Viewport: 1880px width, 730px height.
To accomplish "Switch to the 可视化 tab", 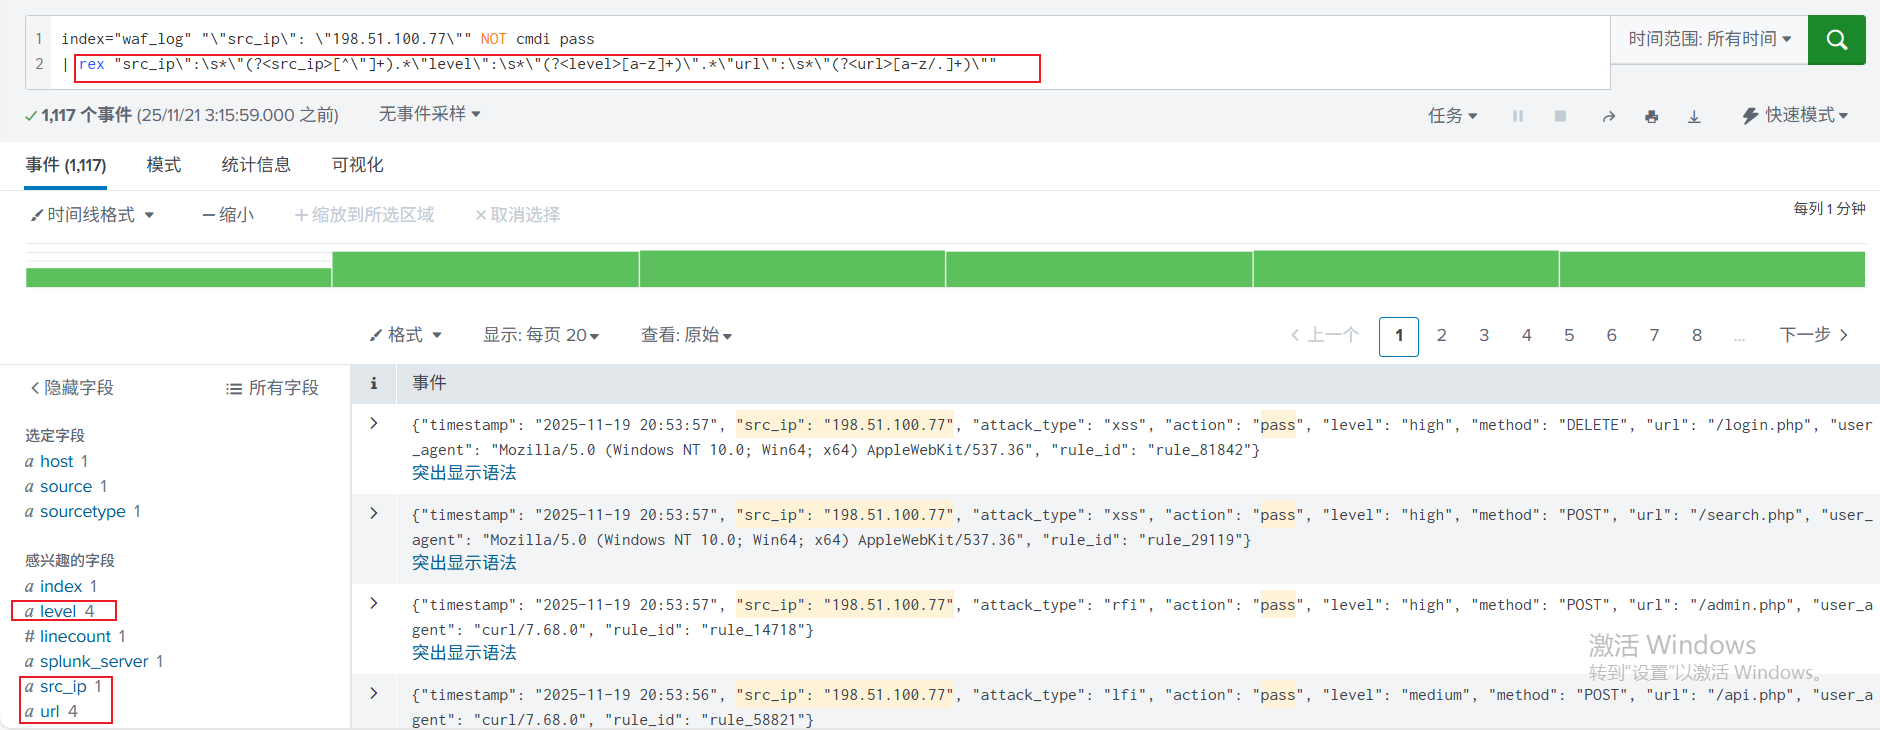I will (x=357, y=165).
